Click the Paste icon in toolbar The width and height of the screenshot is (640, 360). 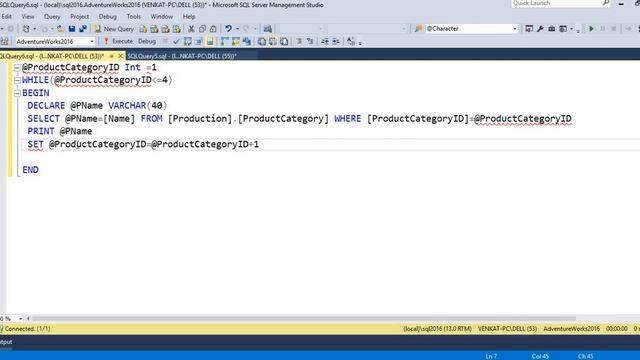pos(213,29)
